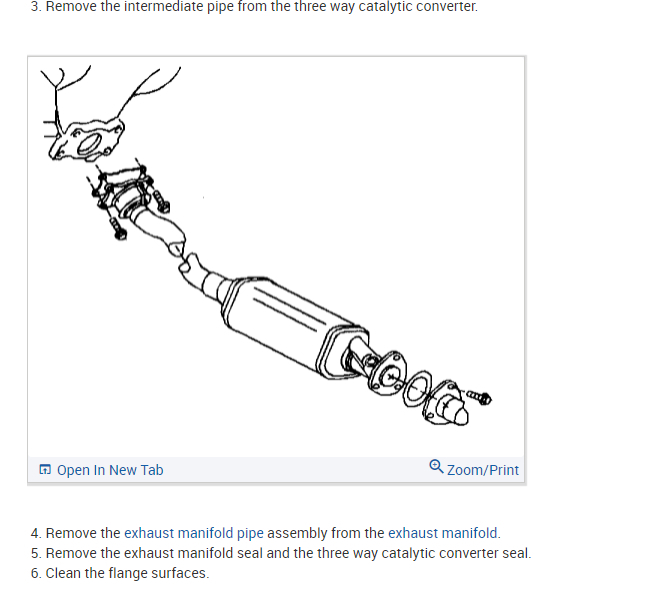Click the Open In New Tab icon
The image size is (654, 602).
tap(45, 470)
